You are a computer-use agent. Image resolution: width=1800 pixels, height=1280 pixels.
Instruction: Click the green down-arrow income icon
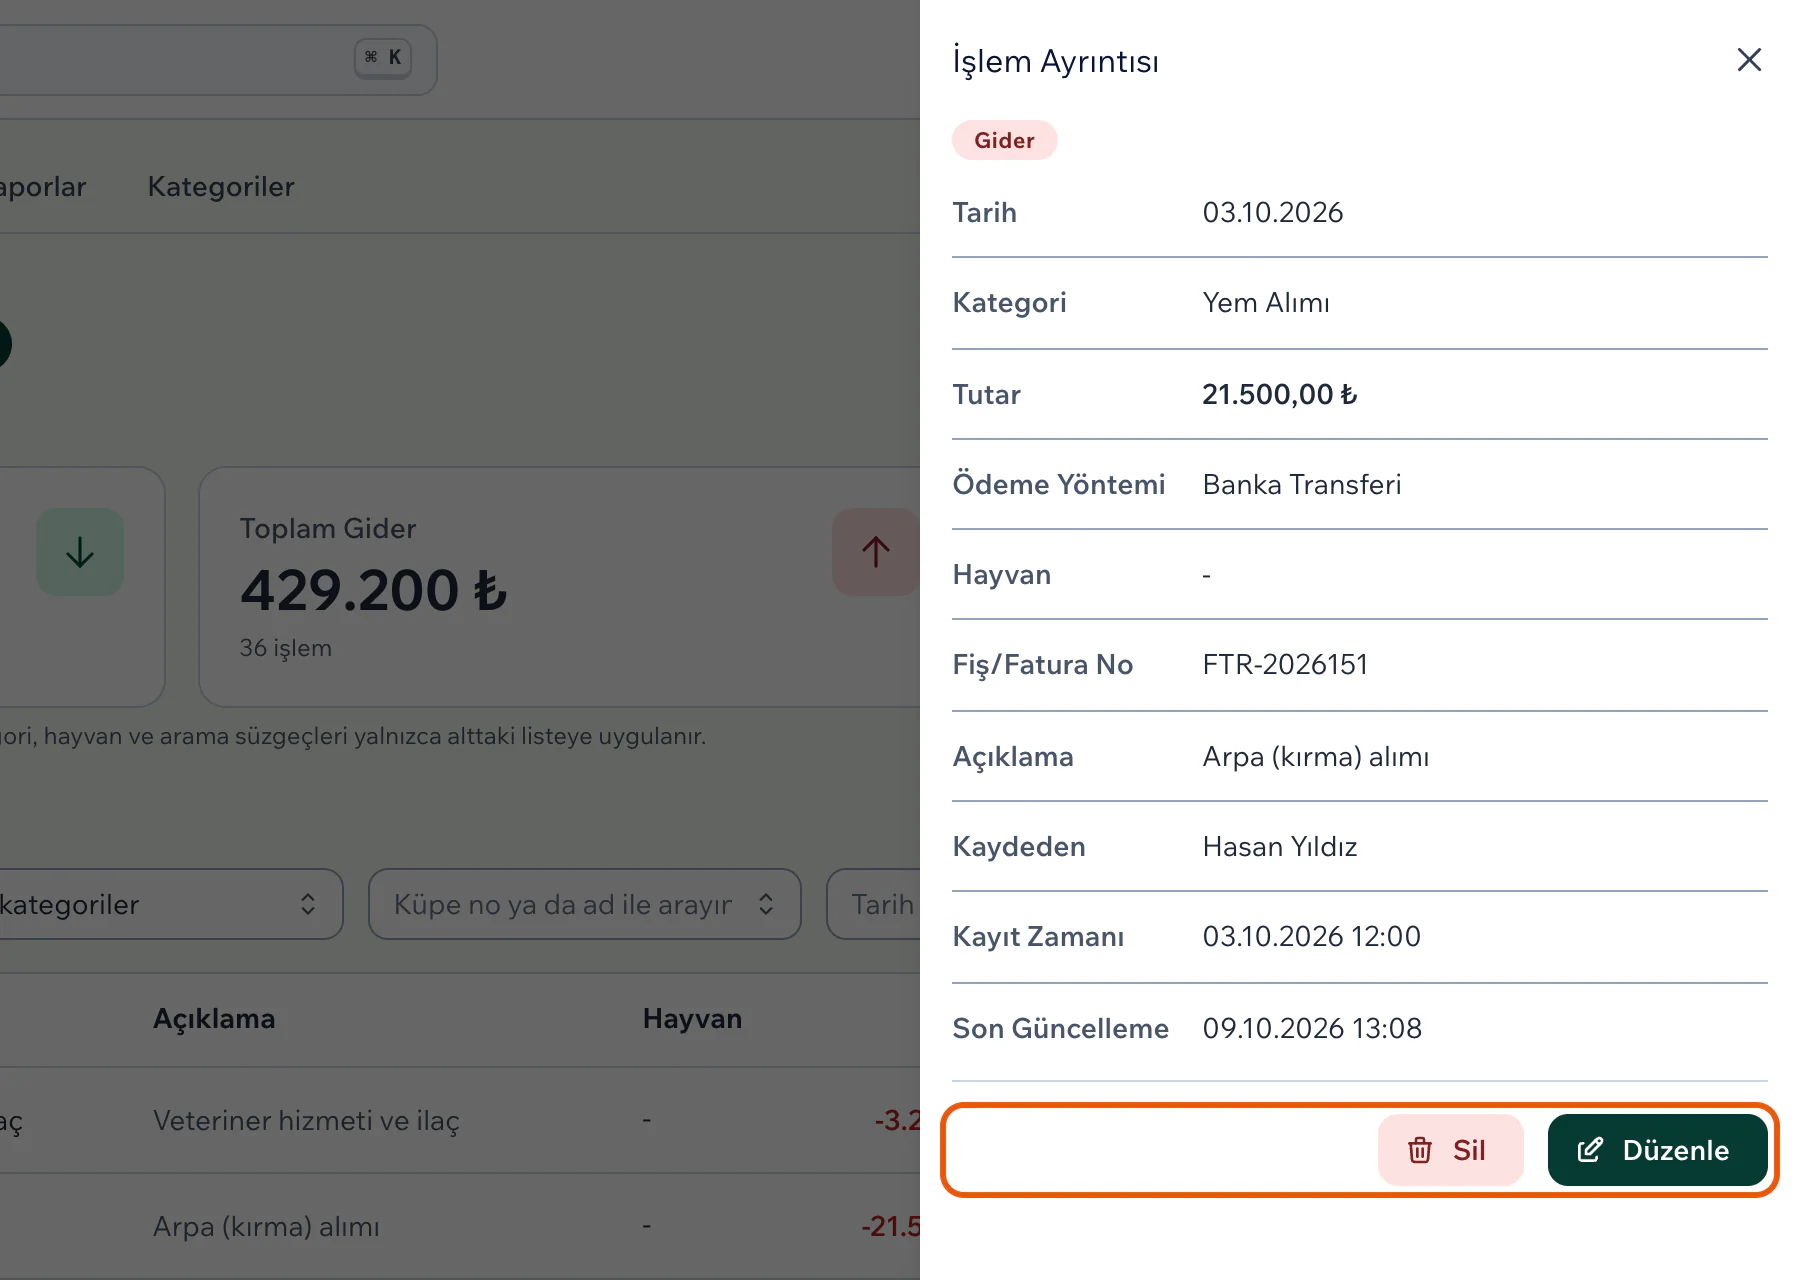click(x=80, y=552)
